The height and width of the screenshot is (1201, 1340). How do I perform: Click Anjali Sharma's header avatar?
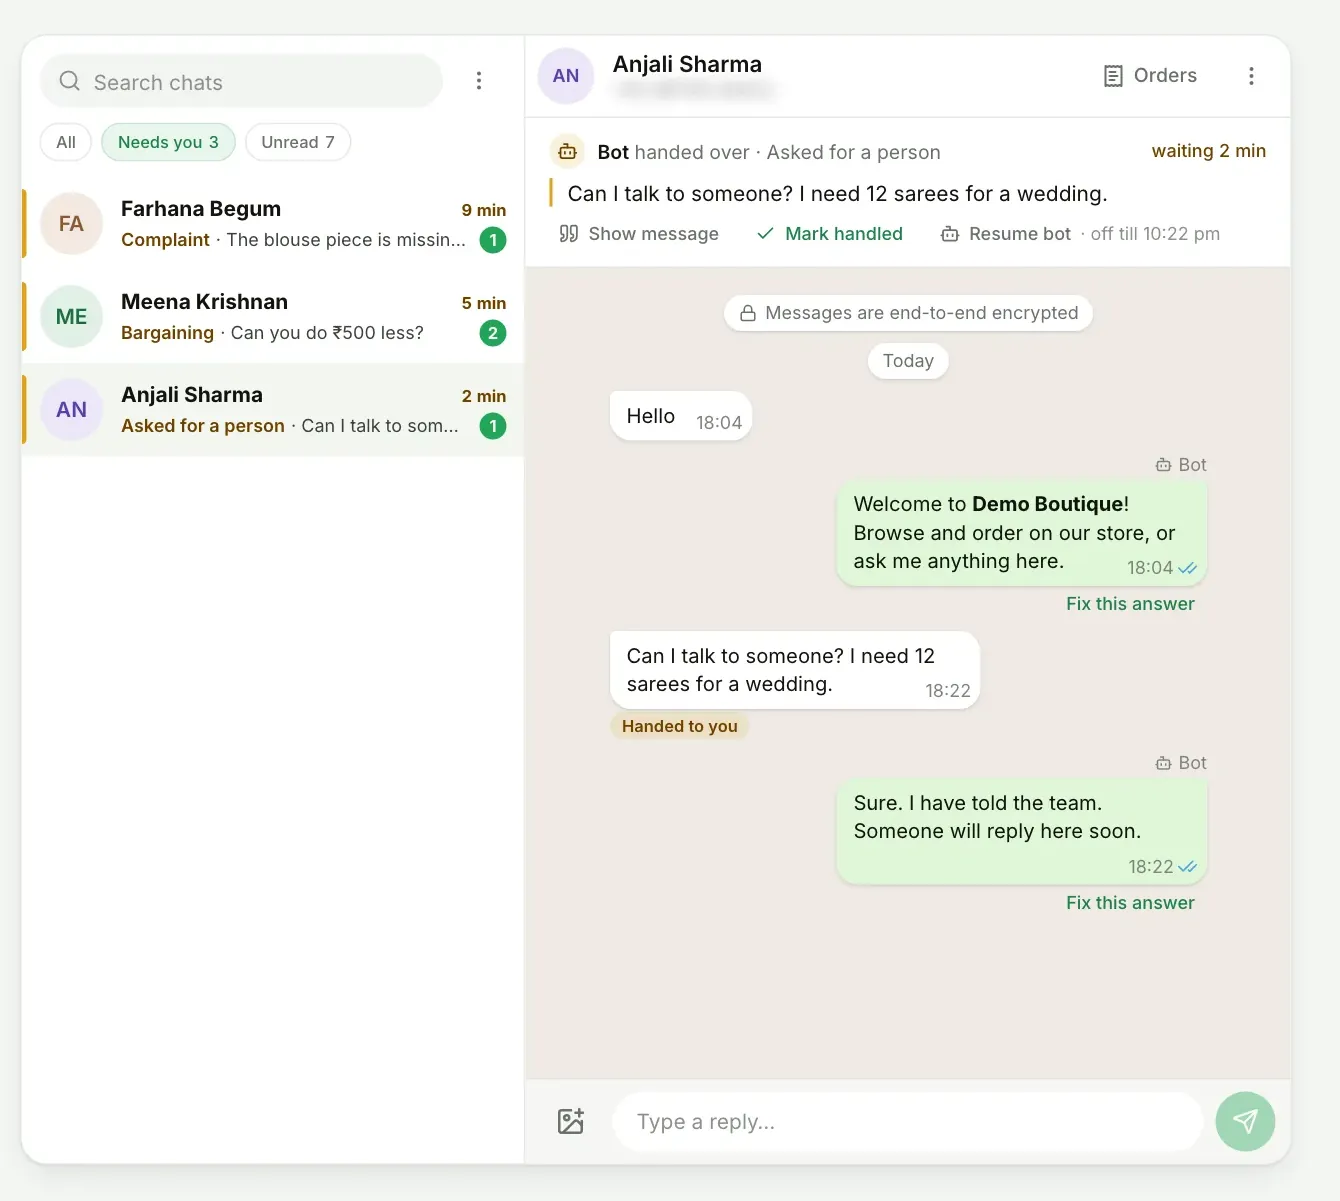(x=566, y=76)
